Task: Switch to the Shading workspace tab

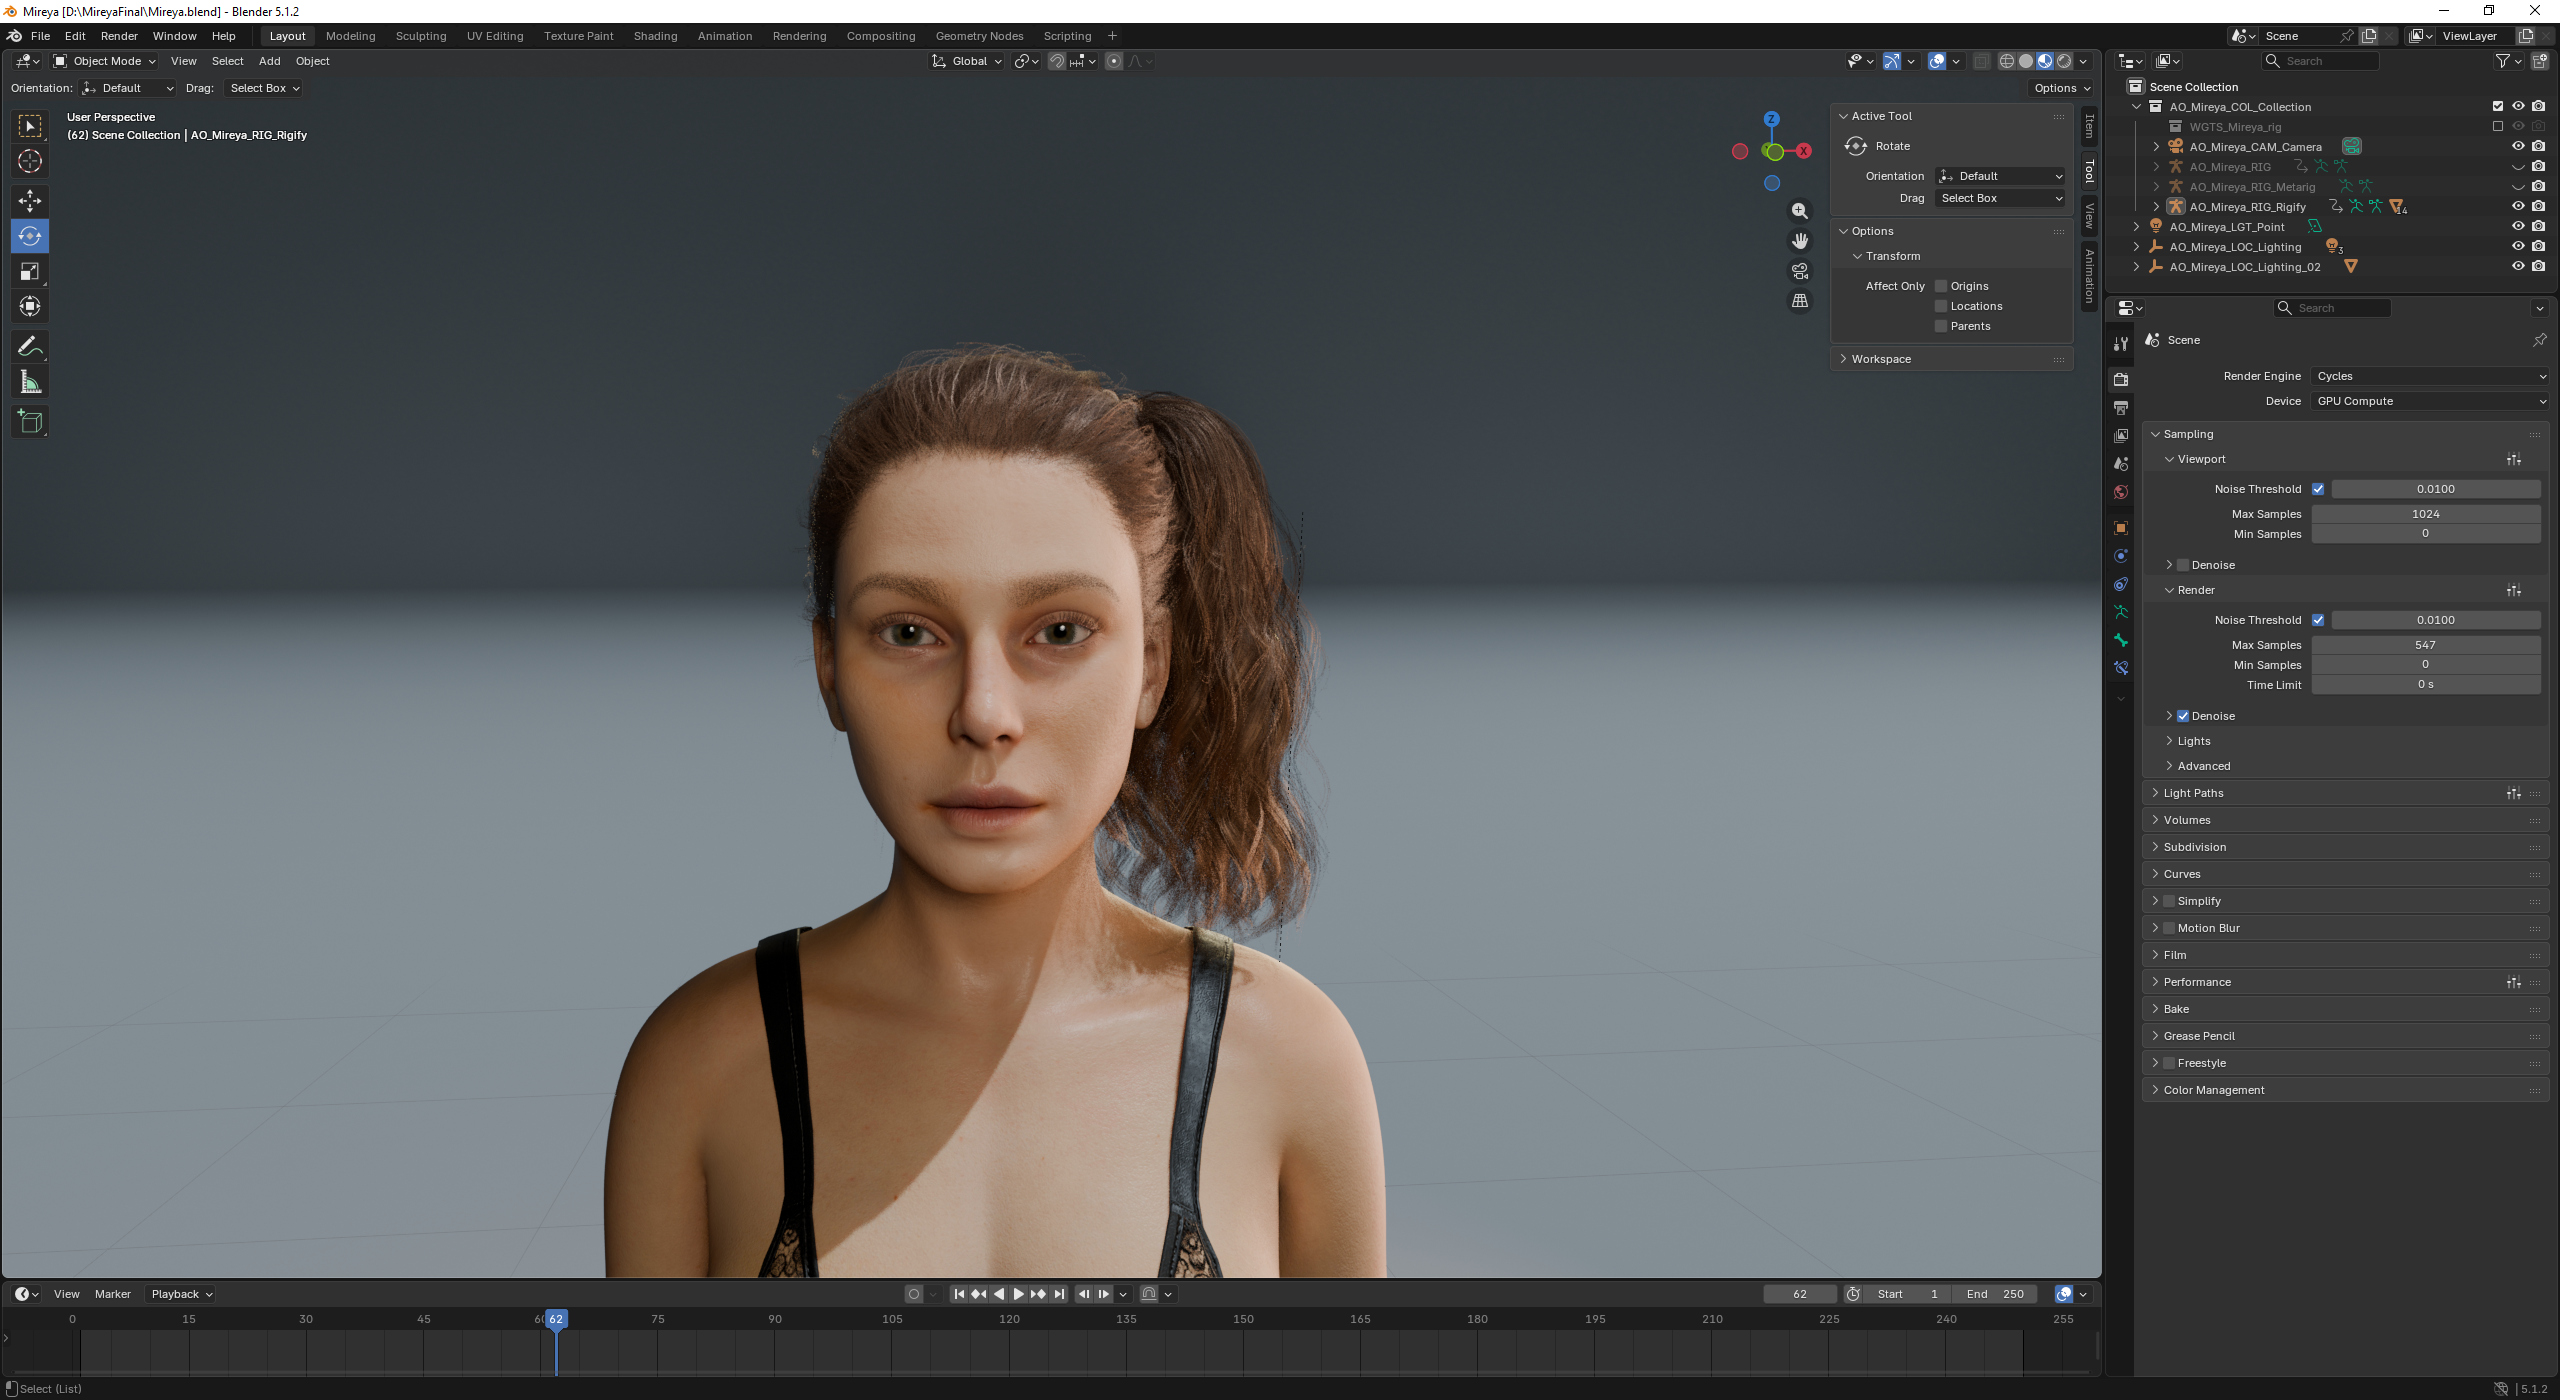Action: coord(655,36)
